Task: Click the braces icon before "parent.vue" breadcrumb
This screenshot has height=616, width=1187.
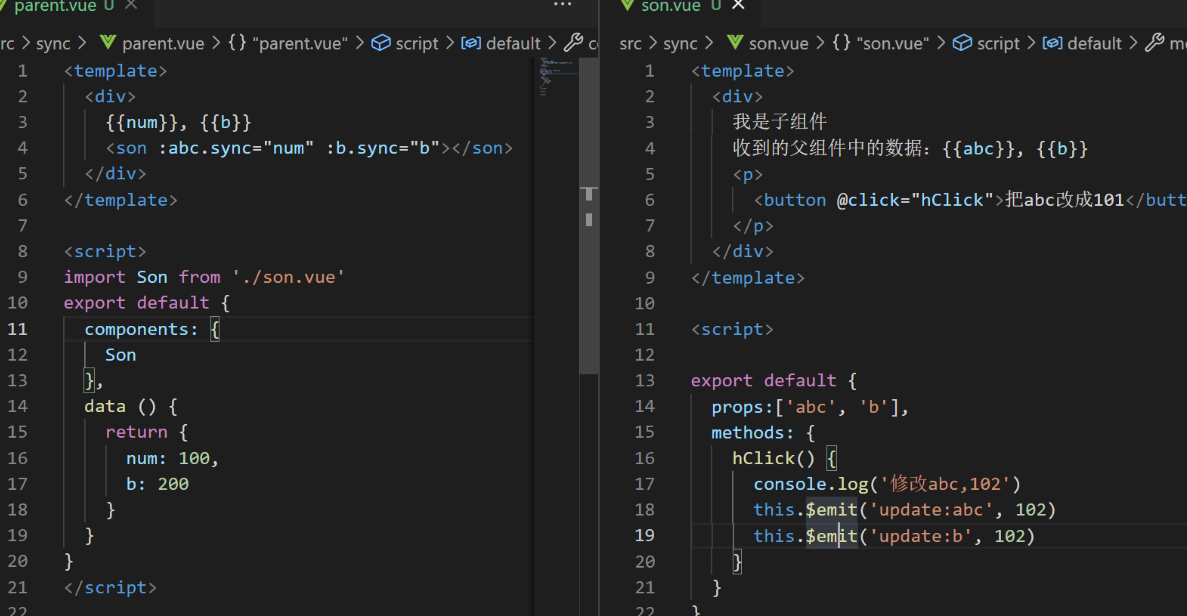Action: click(x=237, y=42)
